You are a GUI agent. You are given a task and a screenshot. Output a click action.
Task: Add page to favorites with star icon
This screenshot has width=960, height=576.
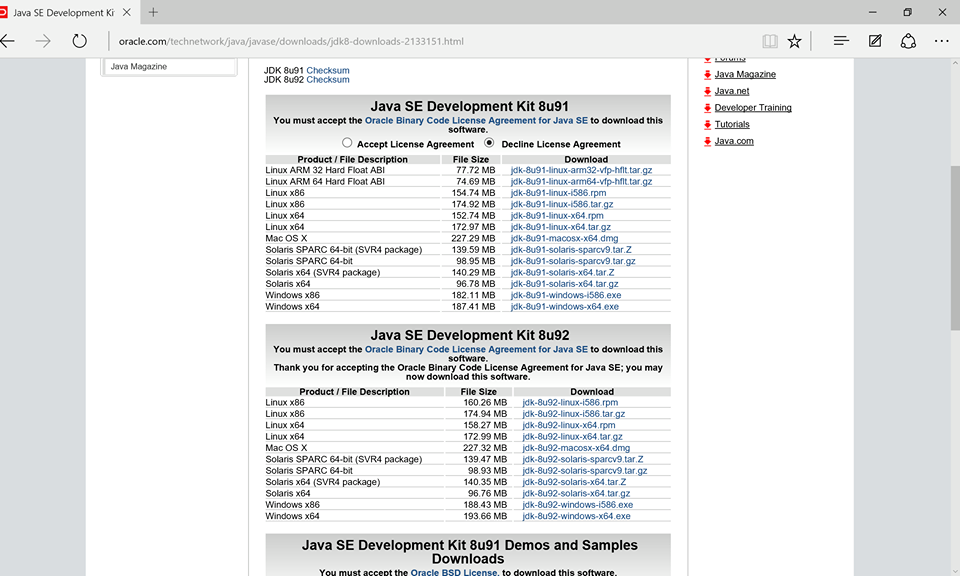(794, 41)
